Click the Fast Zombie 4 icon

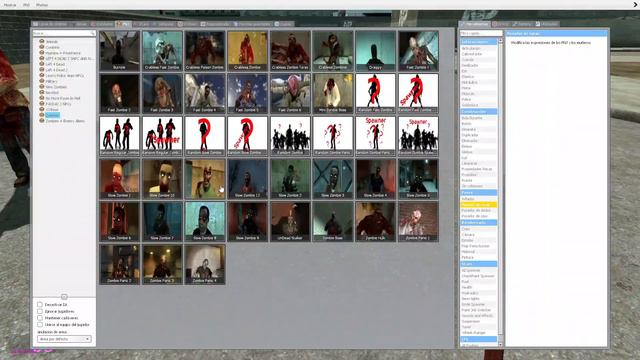coord(205,93)
